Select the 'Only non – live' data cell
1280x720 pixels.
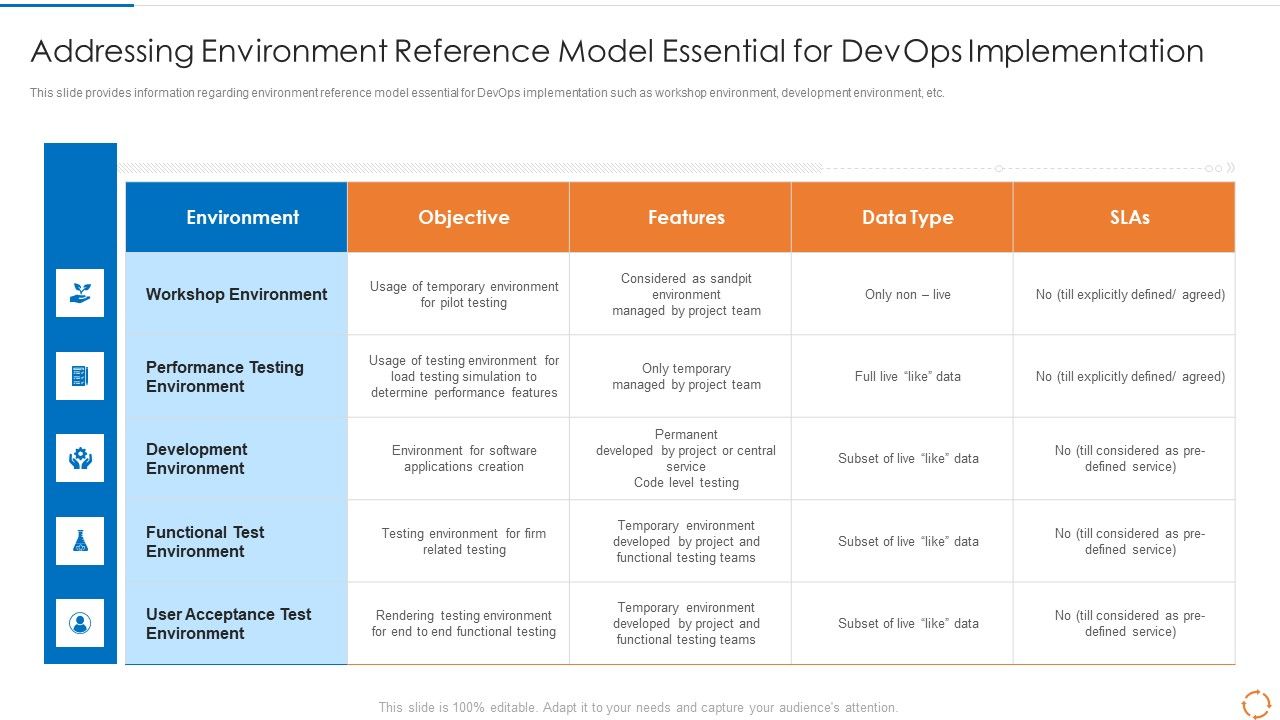[x=902, y=294]
